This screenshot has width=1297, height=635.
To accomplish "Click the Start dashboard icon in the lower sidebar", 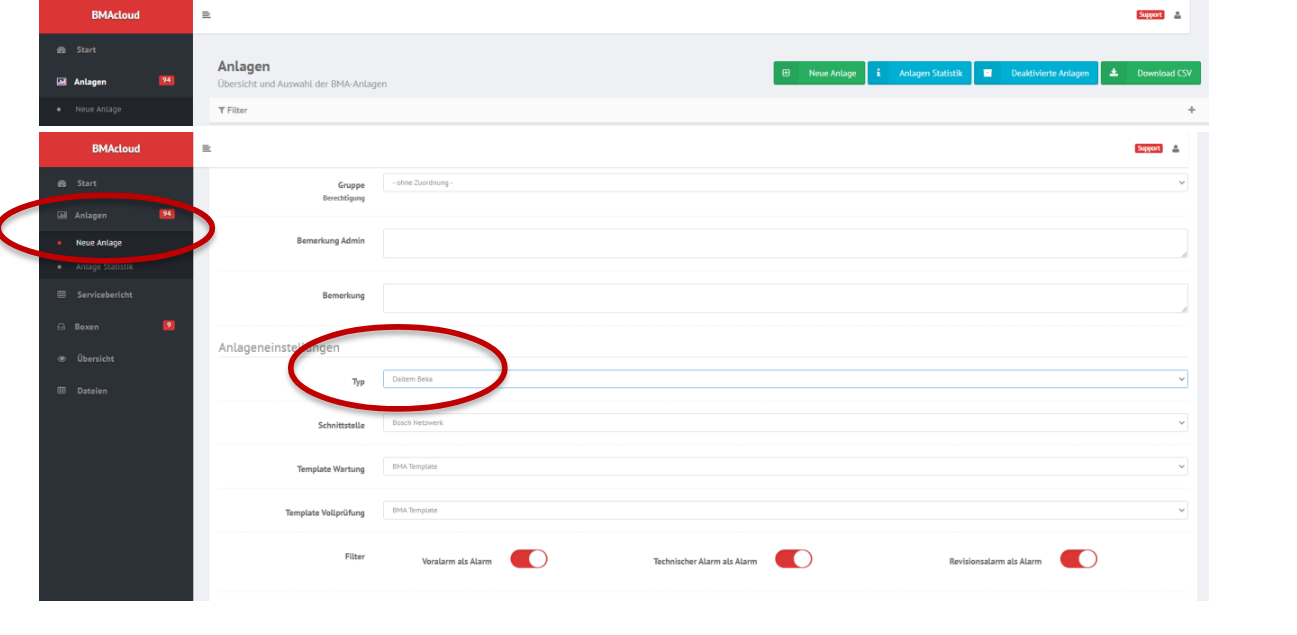I will [61, 184].
